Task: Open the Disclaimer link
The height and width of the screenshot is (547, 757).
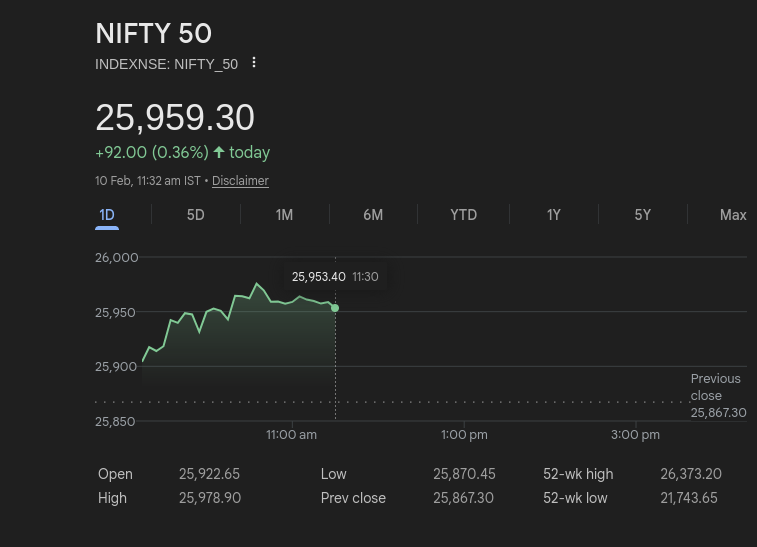Action: point(240,181)
